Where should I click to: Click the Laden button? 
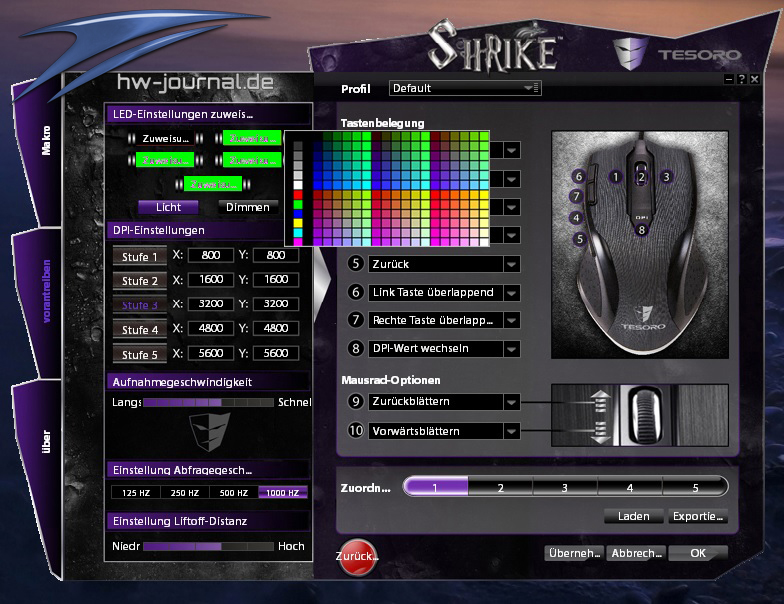point(634,516)
